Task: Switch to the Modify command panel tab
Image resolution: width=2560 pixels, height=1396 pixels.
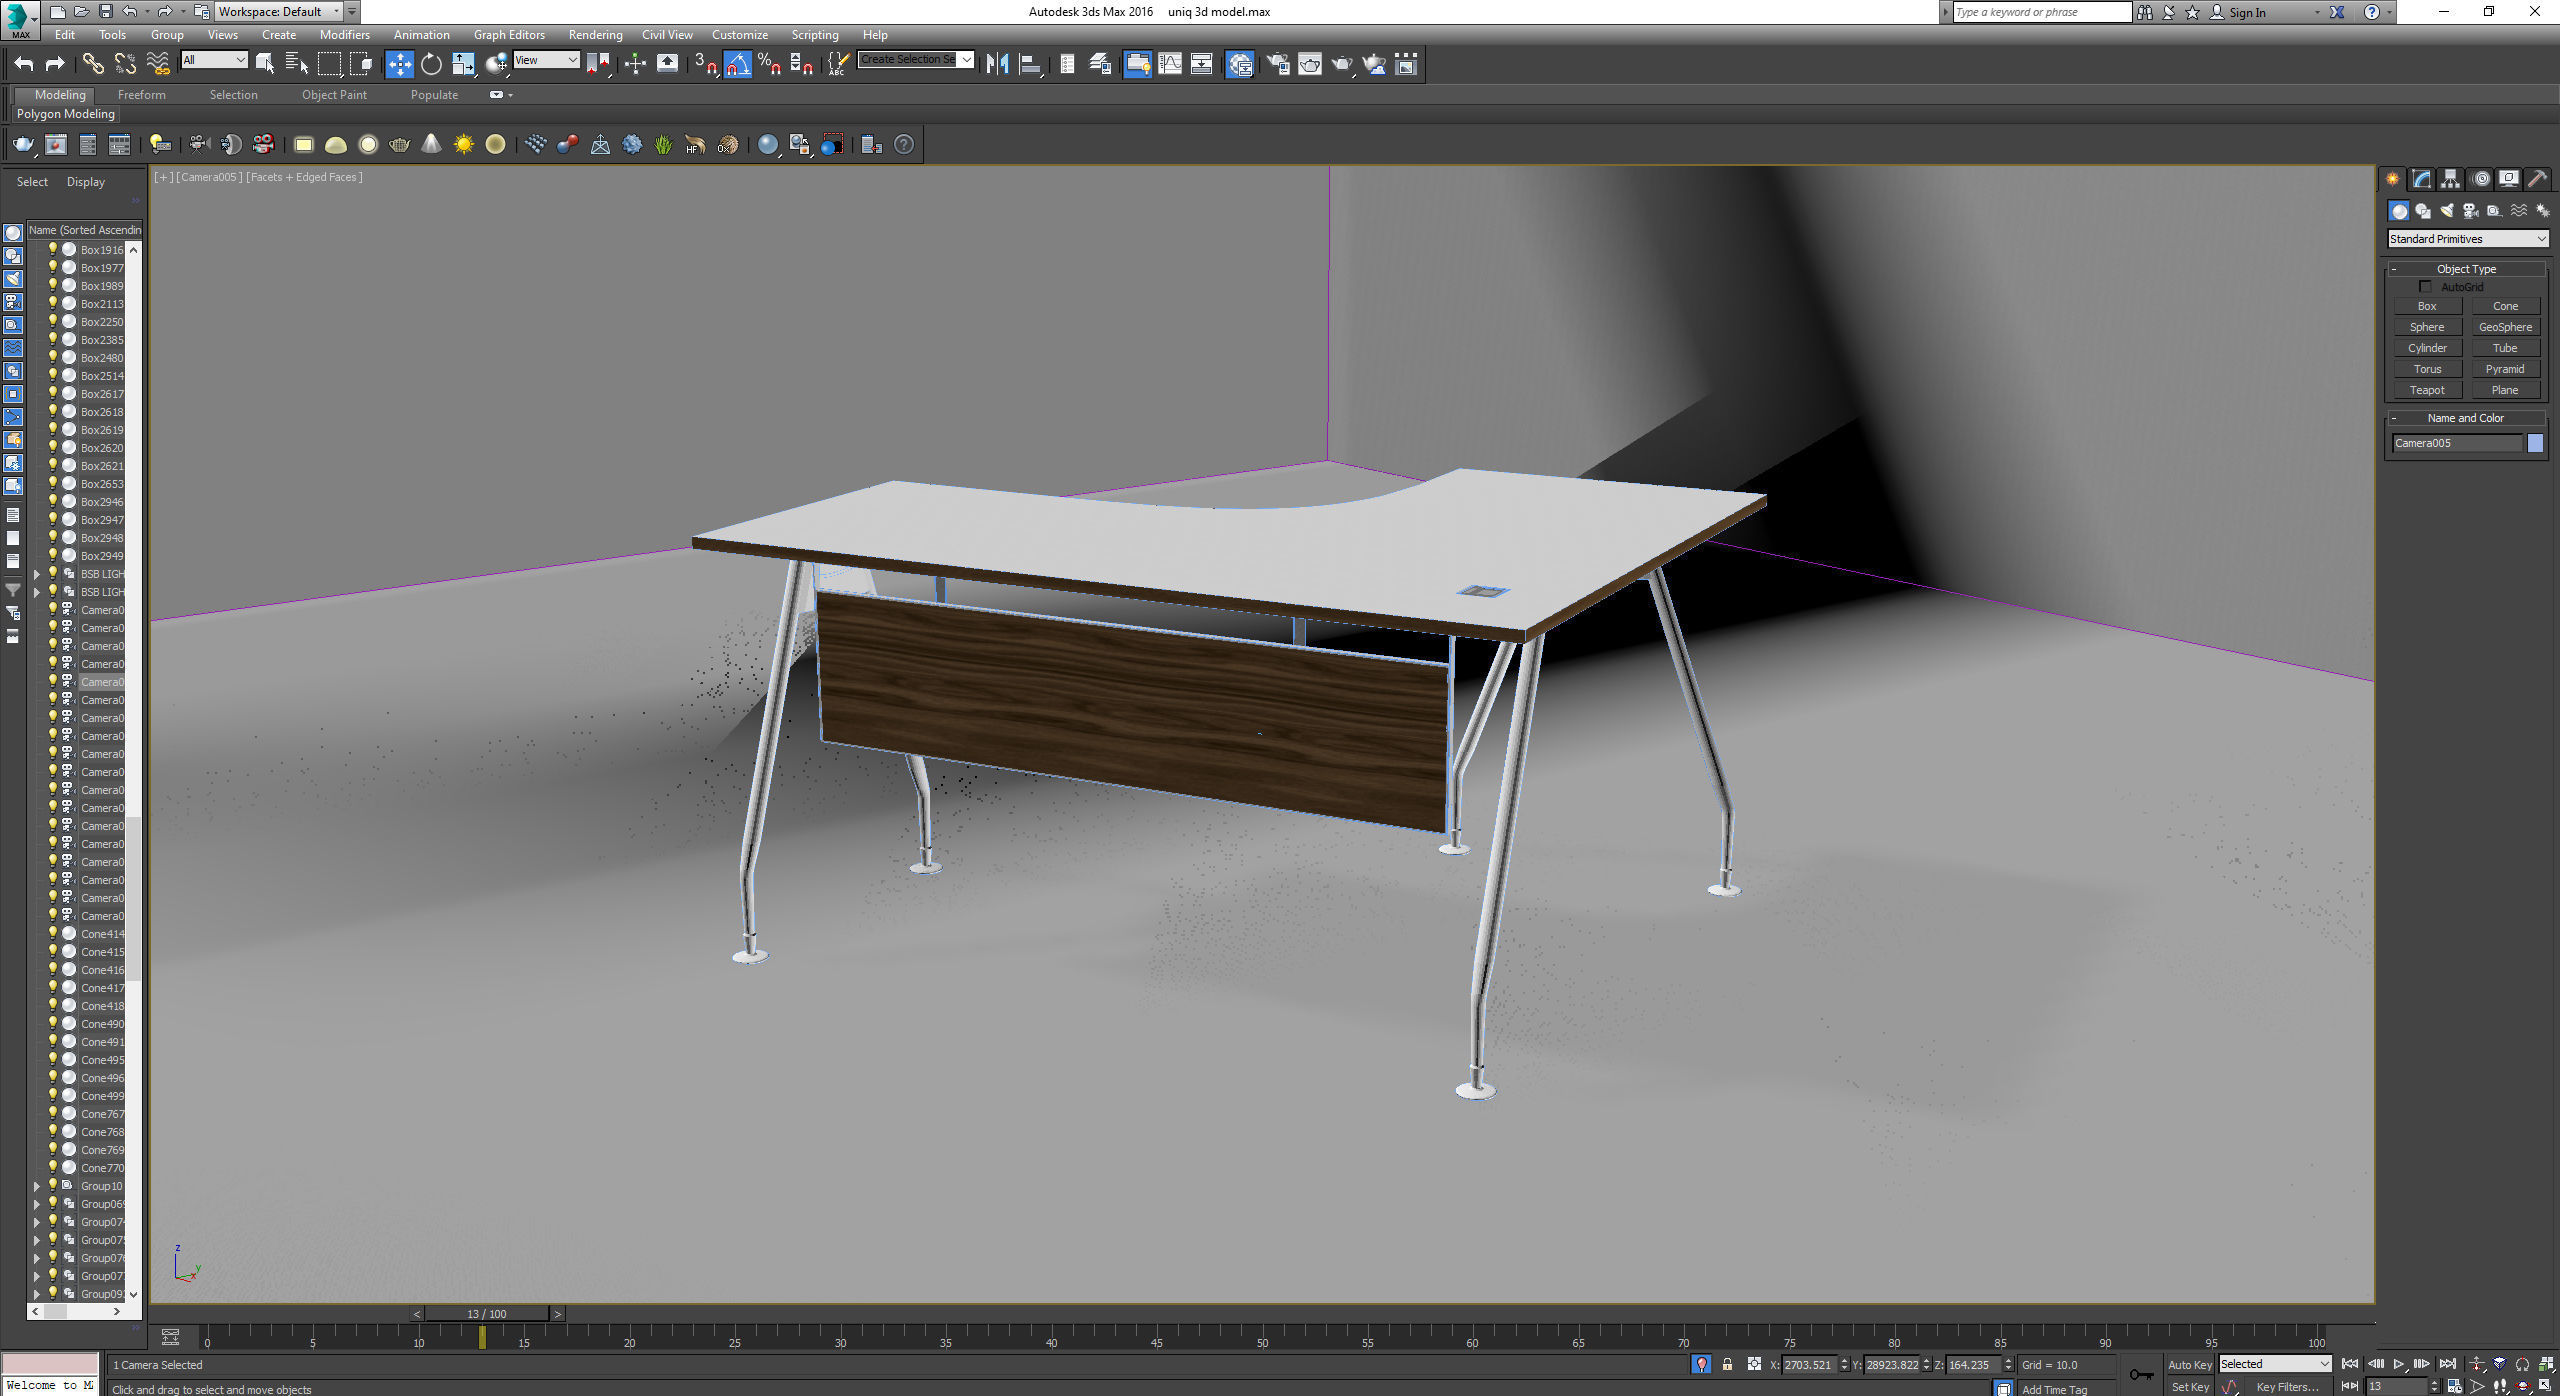Action: point(2421,179)
